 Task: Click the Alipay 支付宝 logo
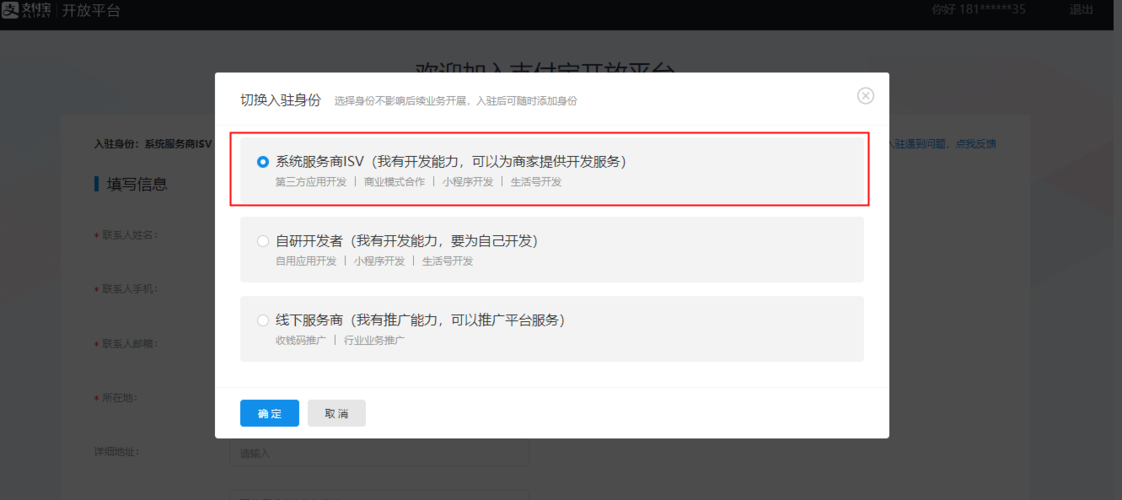[x=26, y=10]
